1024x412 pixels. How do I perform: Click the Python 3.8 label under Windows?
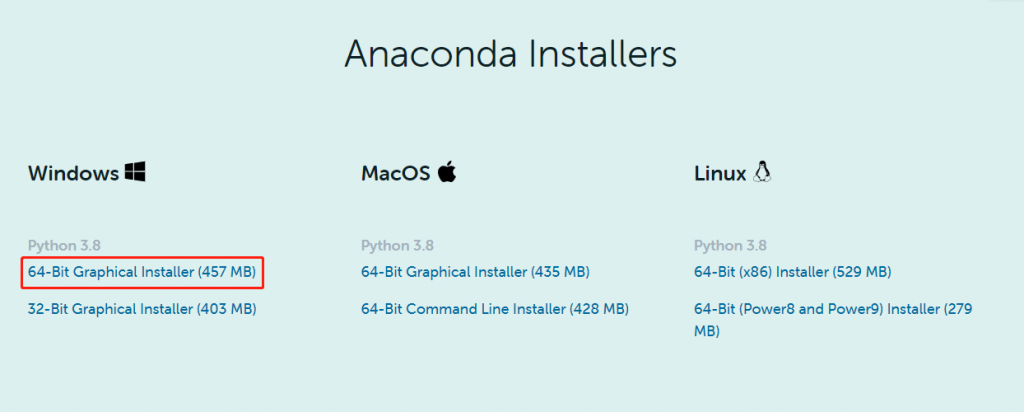64,246
